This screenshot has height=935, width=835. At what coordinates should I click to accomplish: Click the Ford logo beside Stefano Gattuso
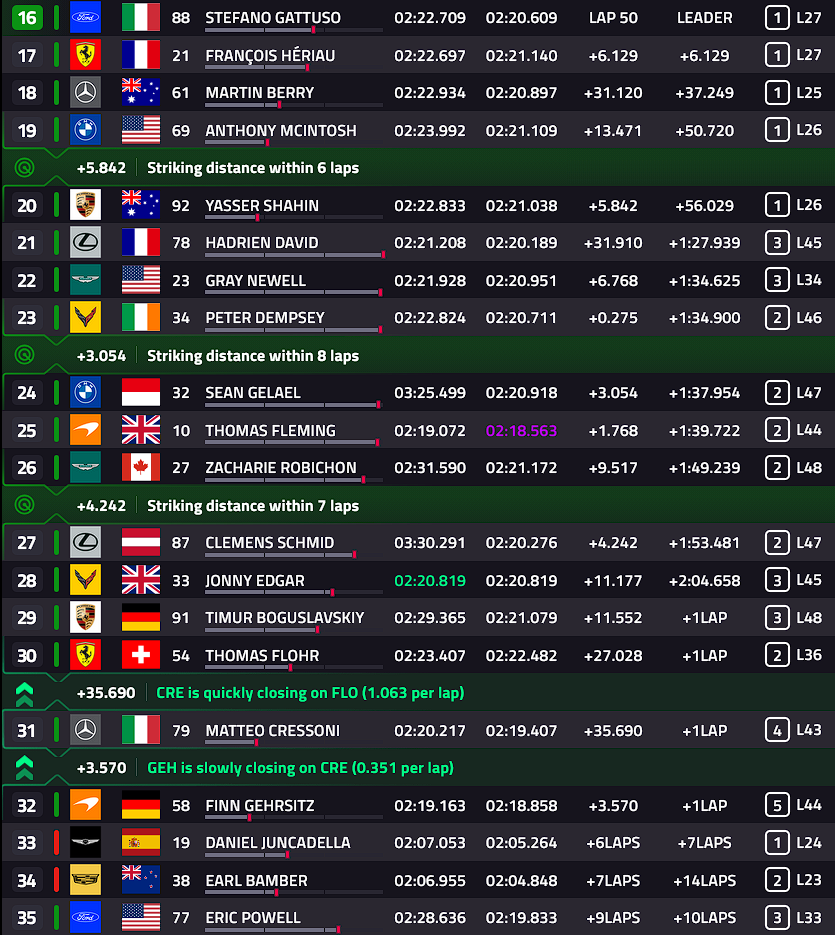[x=85, y=17]
